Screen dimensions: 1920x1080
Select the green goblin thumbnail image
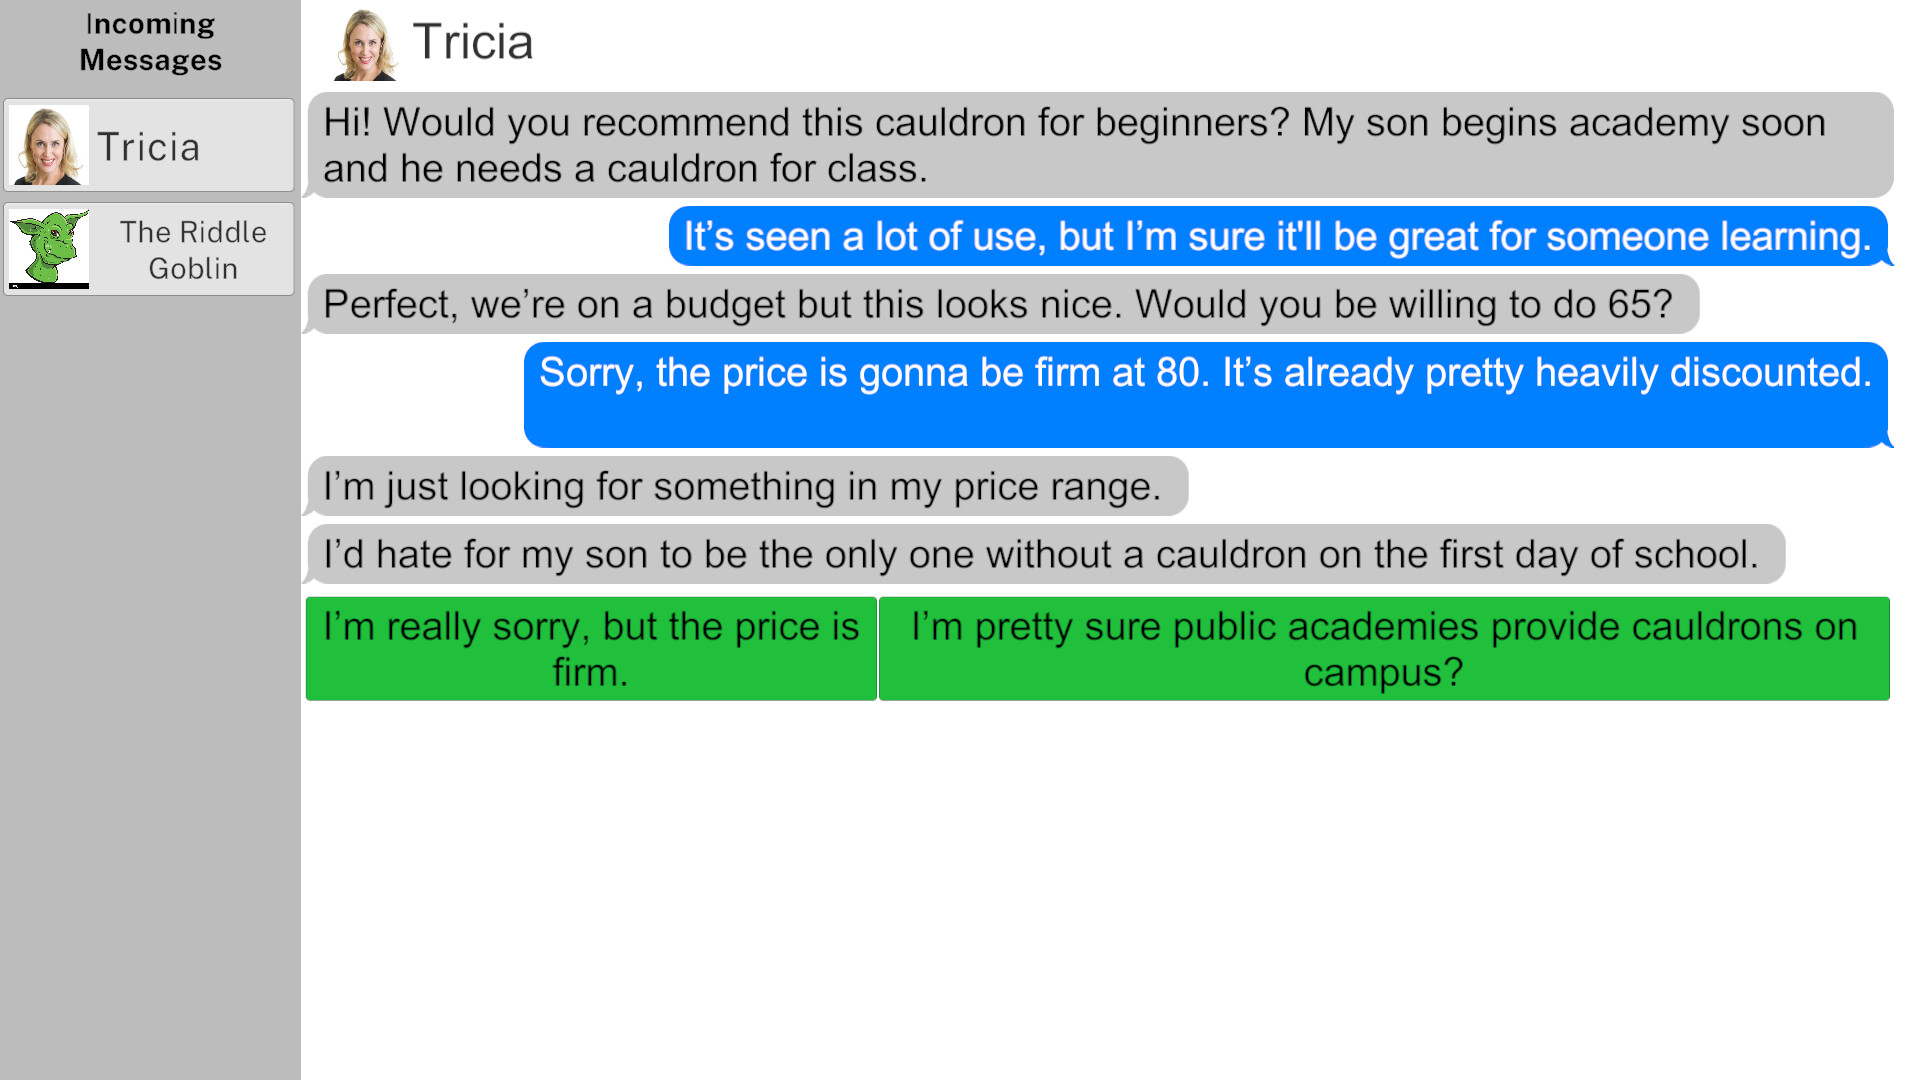47,248
